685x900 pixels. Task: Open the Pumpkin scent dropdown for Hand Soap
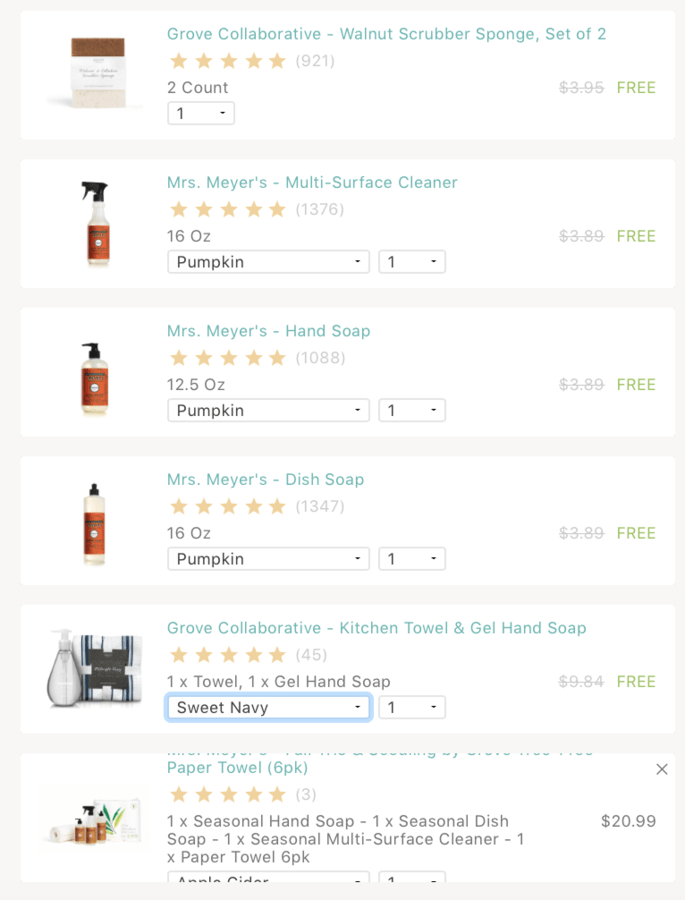[x=268, y=410]
